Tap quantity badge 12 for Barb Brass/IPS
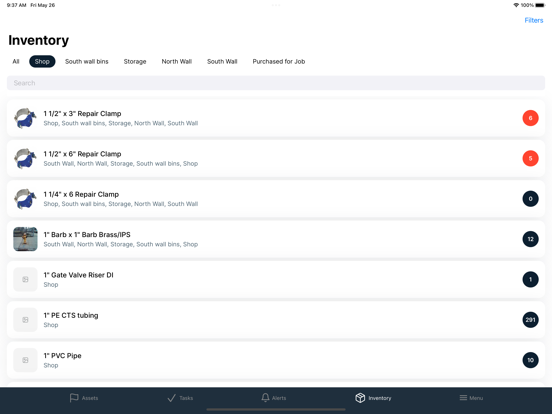Image resolution: width=552 pixels, height=414 pixels. pos(530,239)
